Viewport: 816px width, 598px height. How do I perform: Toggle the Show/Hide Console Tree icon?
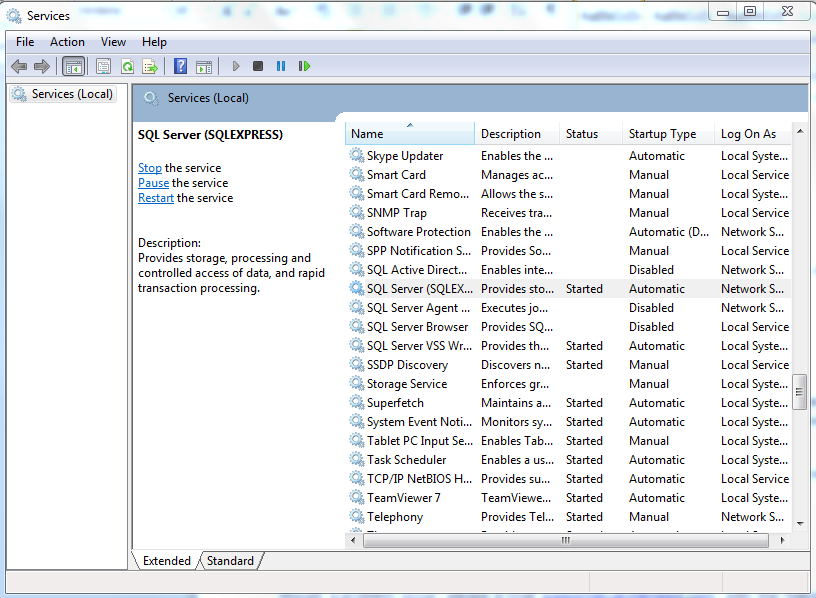coord(73,66)
